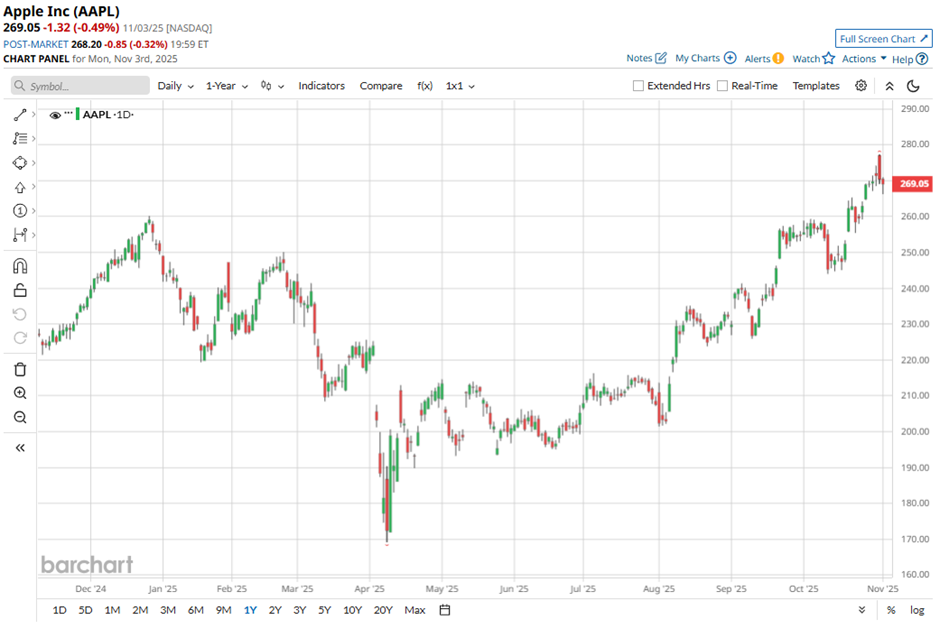Viewport: 940px width, 629px height.
Task: Click the Watch star icon
Action: (x=828, y=58)
